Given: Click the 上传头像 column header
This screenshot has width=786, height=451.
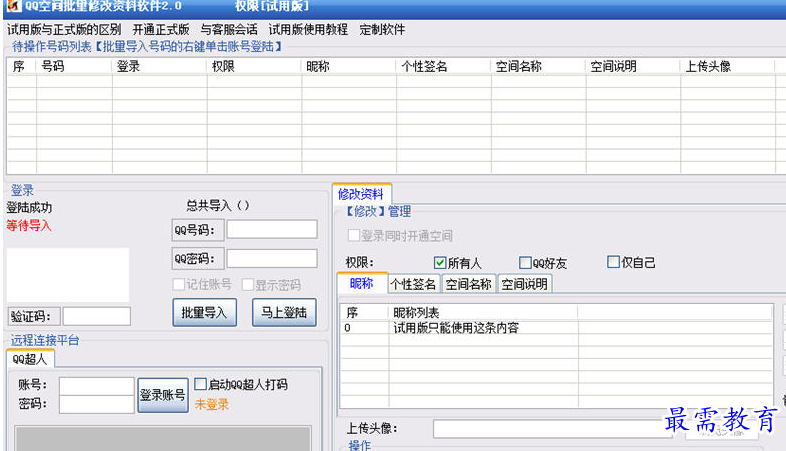Looking at the screenshot, I should [728, 66].
